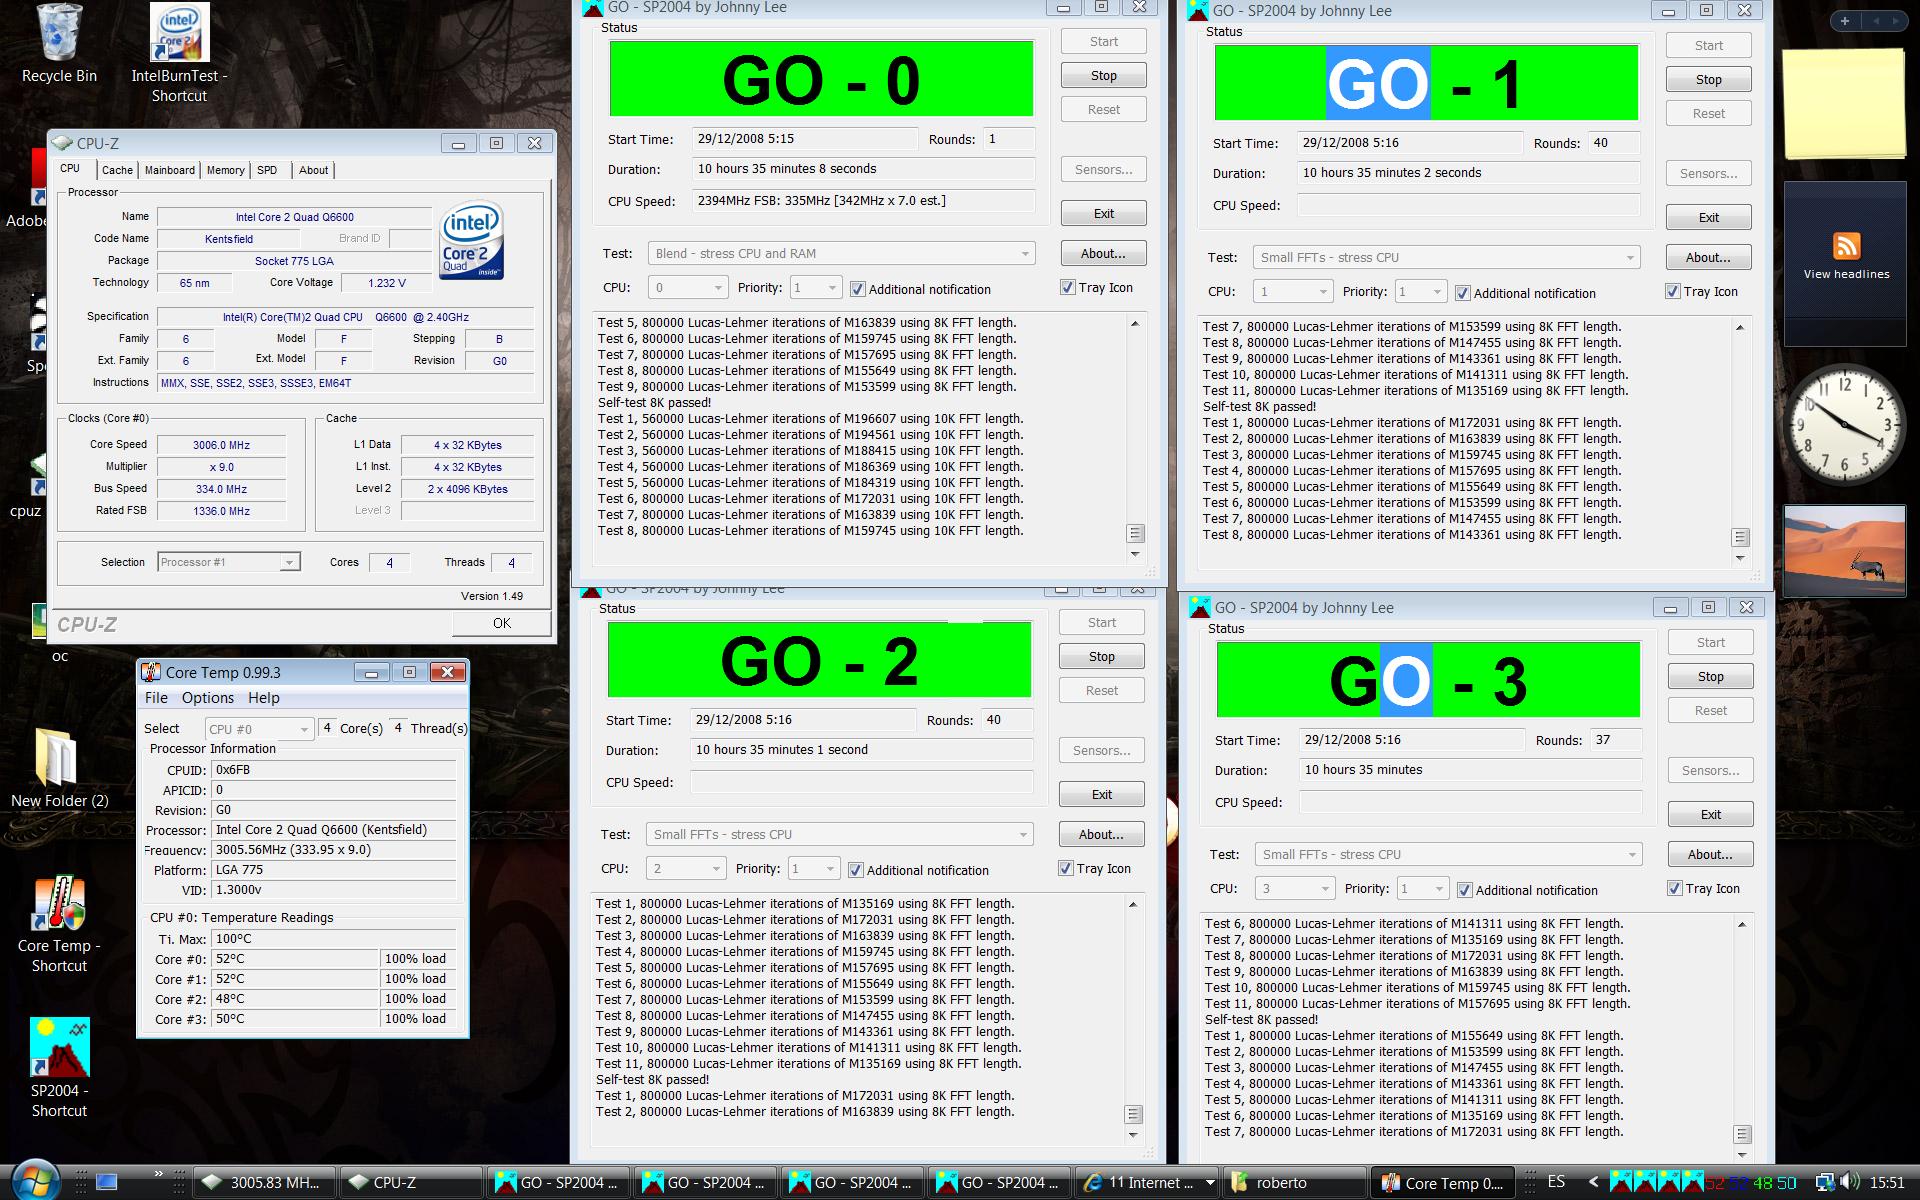Click the add gadget plus icon in sidebar
This screenshot has width=1920, height=1200.
(x=1845, y=21)
